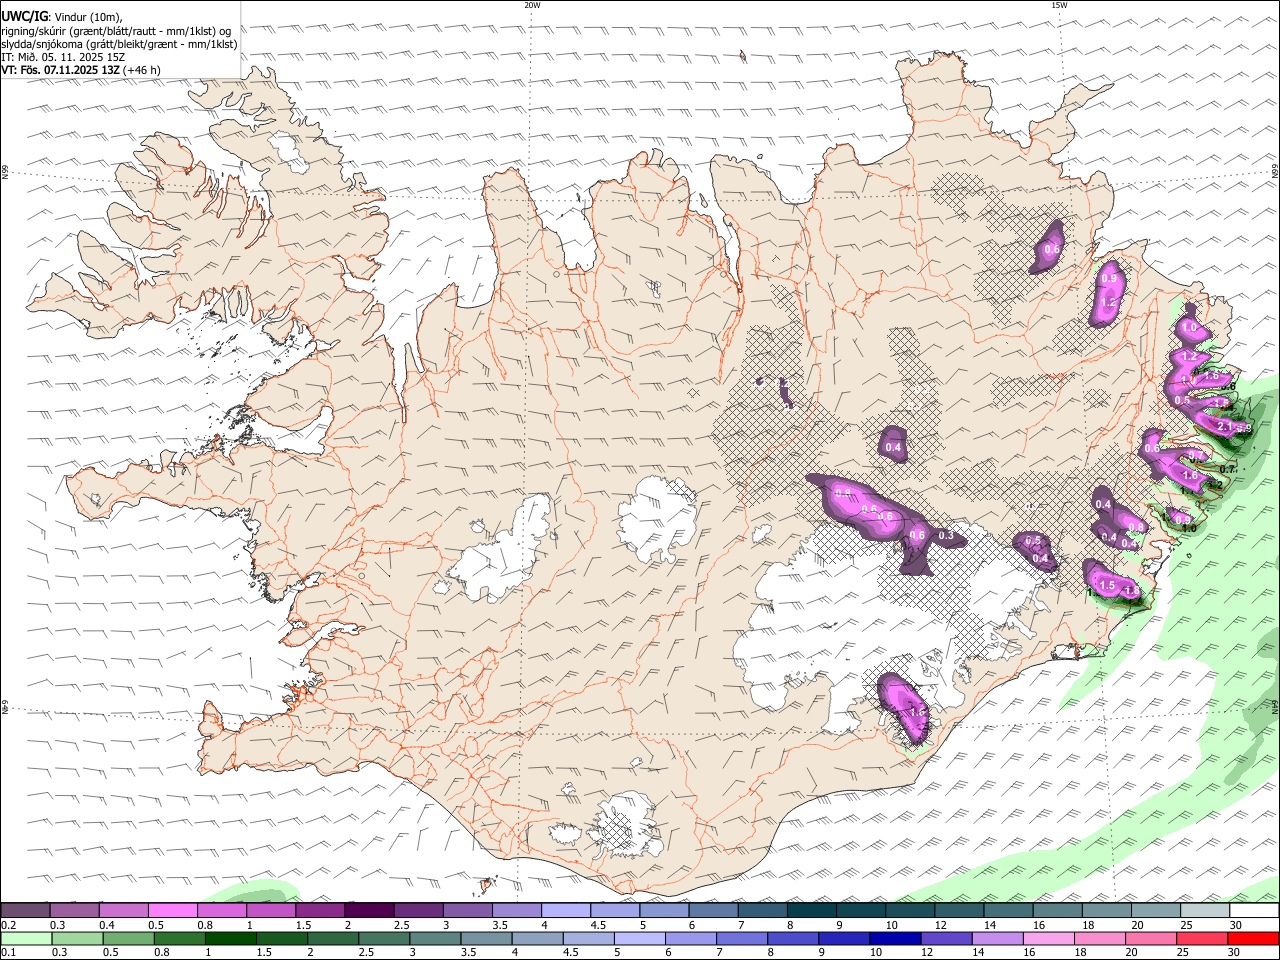The image size is (1280, 960).
Task: Click the "30" label in the upper legend row
Action: click(1236, 925)
